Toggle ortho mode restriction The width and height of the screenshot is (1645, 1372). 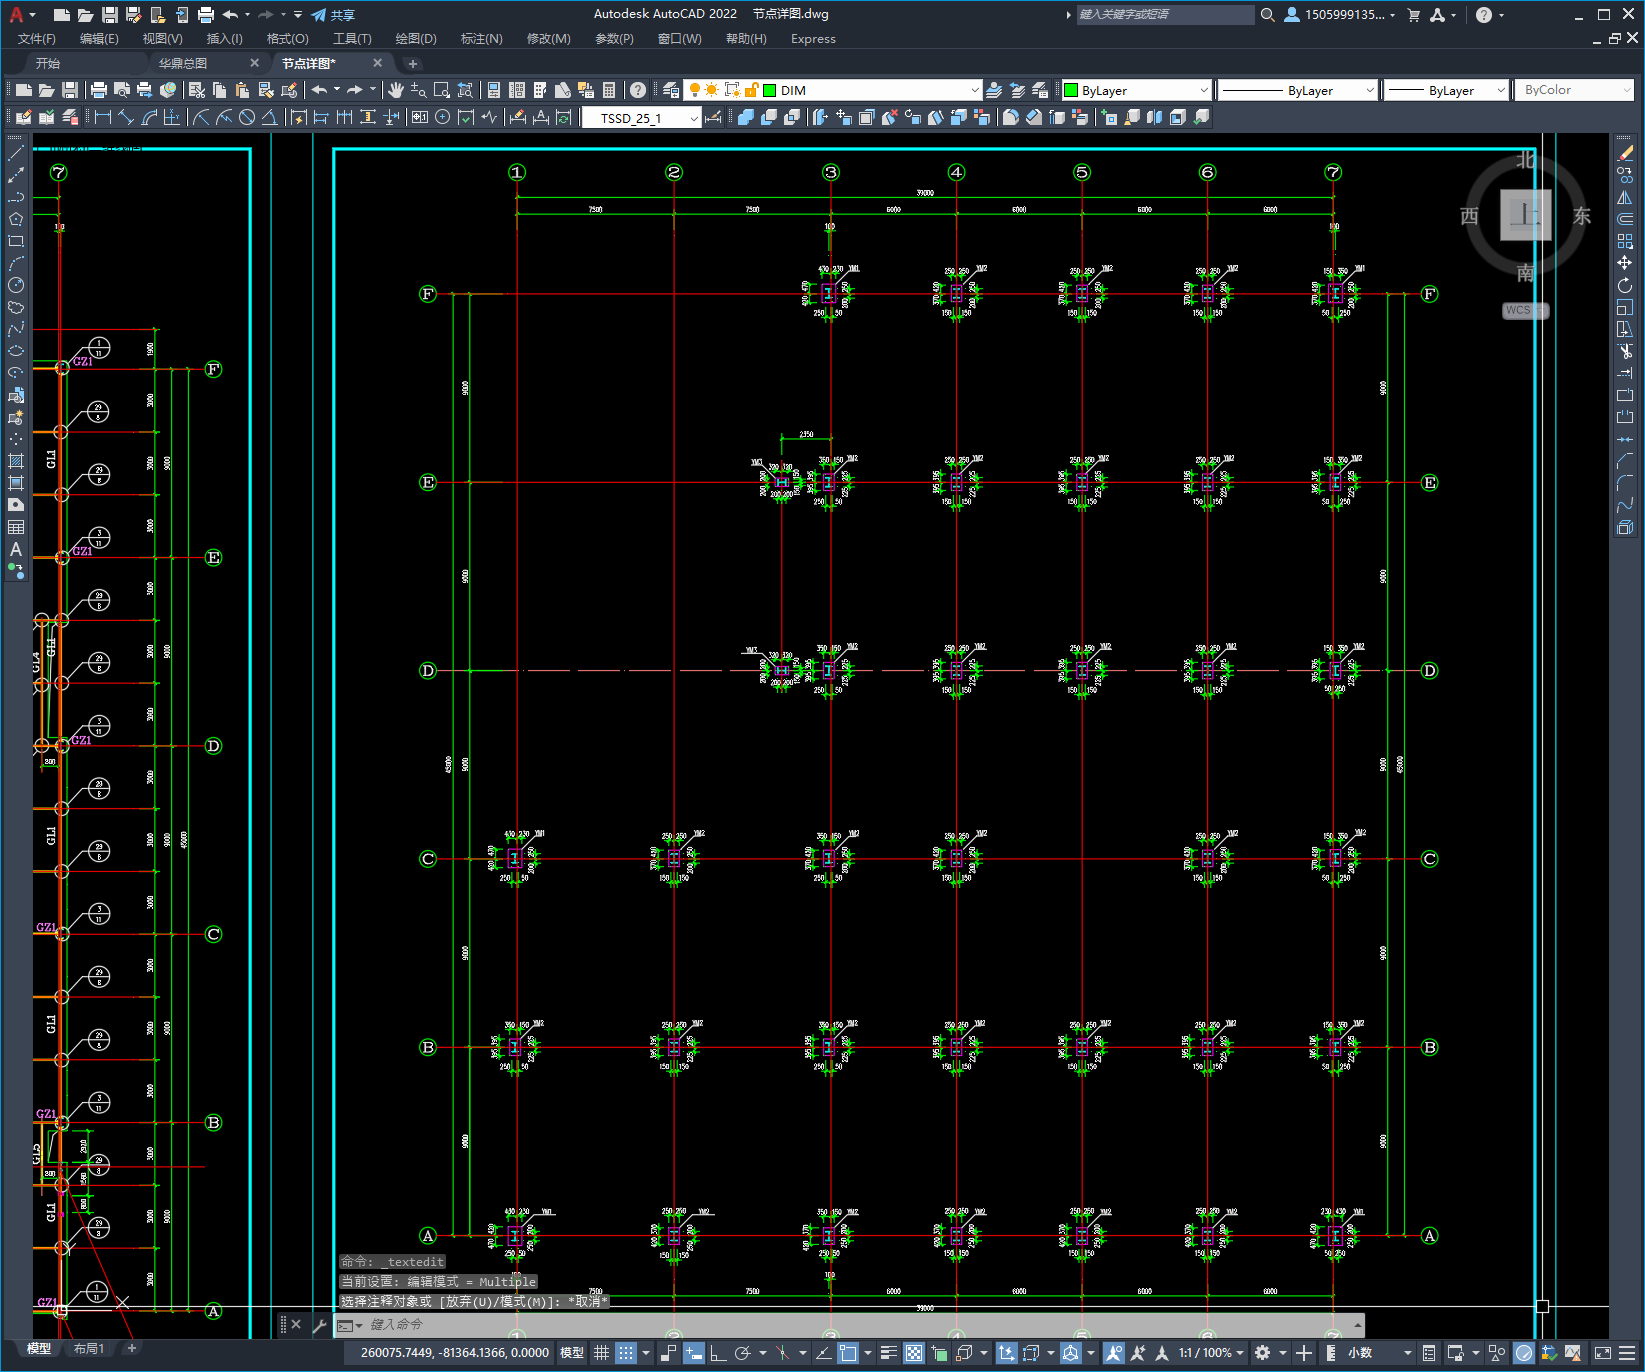click(718, 1353)
